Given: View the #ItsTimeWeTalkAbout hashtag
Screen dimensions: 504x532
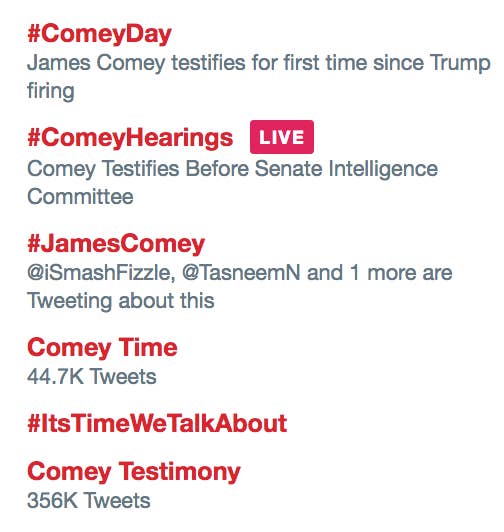Looking at the screenshot, I should click(157, 424).
